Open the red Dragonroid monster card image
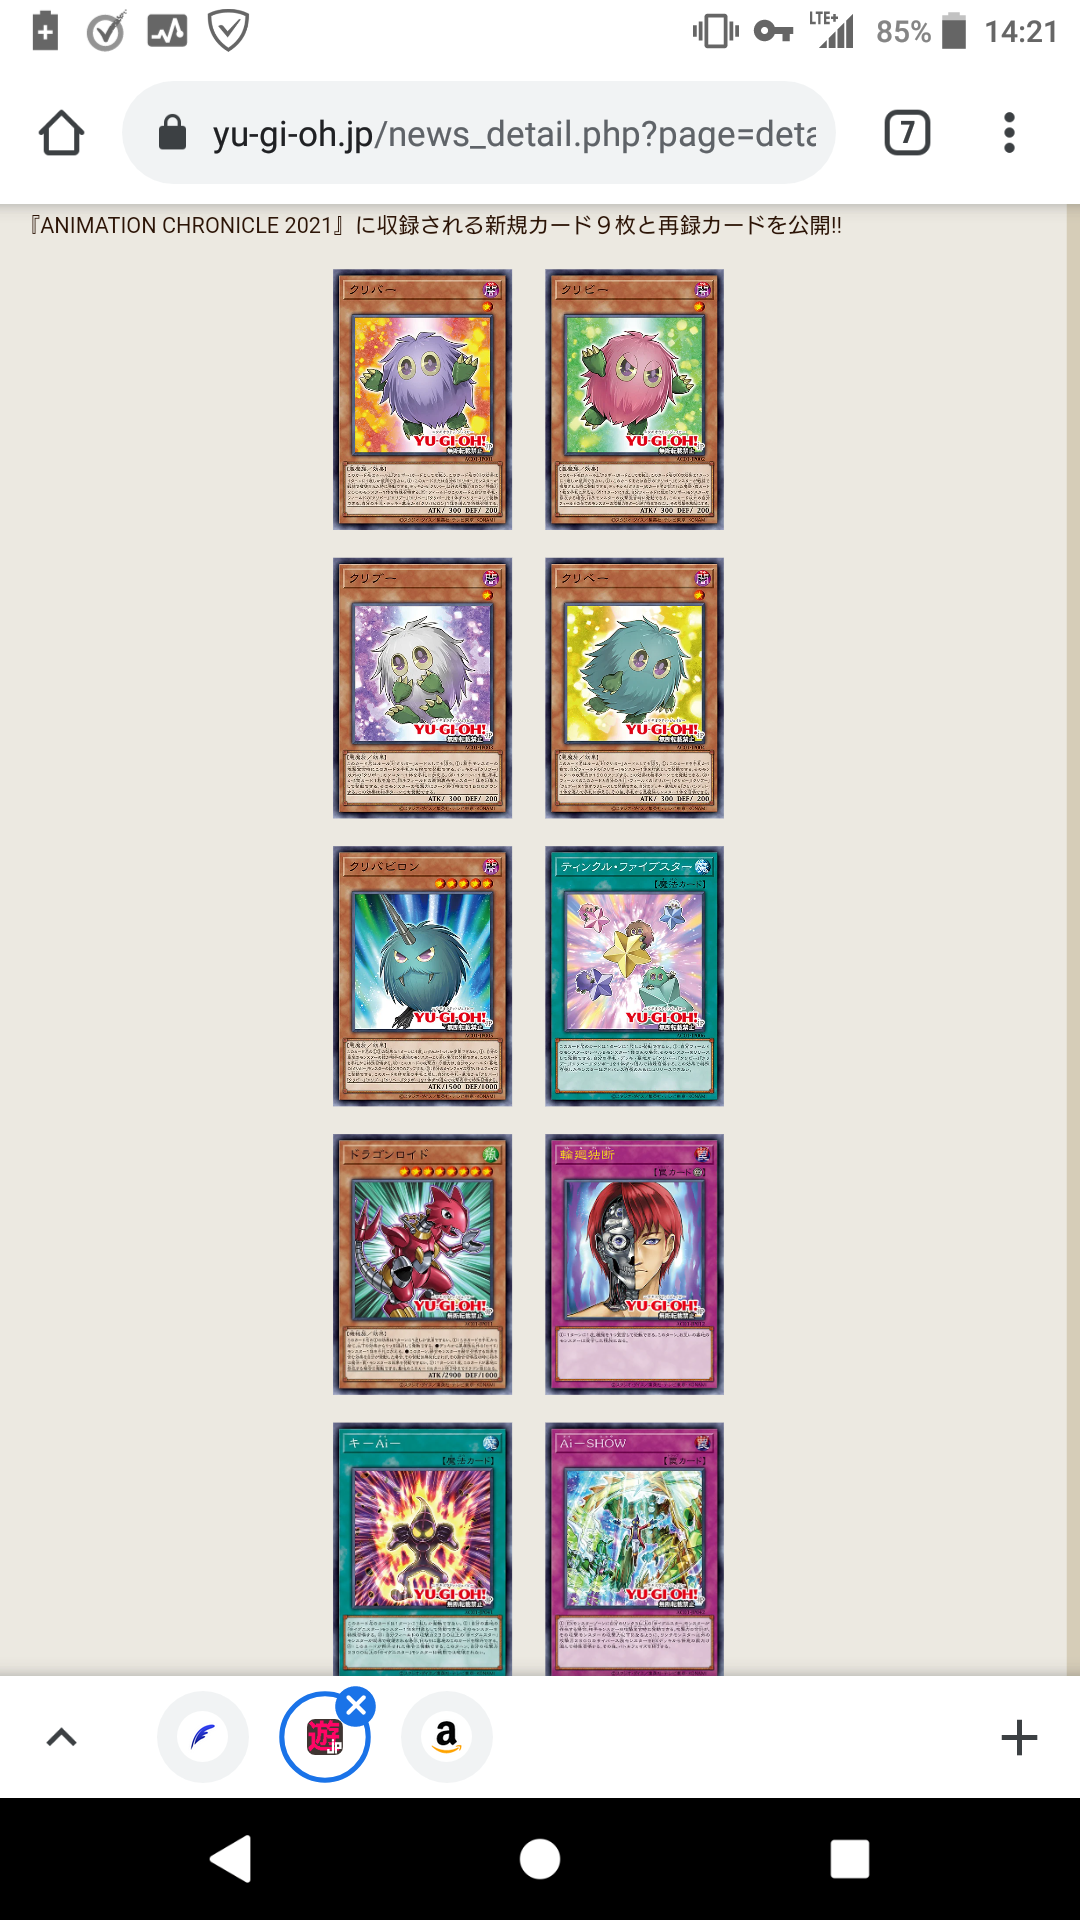Screen dimensions: 1080x1920 tap(422, 1264)
